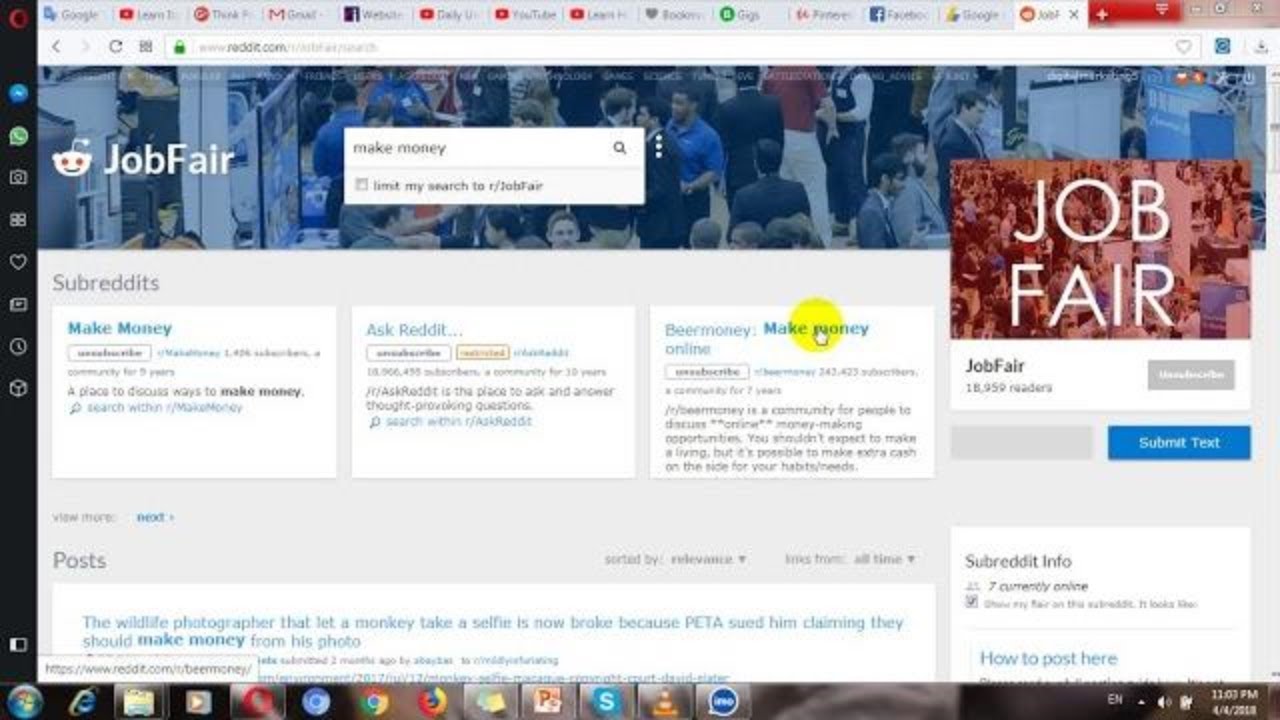1280x720 pixels.
Task: Click the JOB FAIR sidebar banner image
Action: [x=1100, y=249]
